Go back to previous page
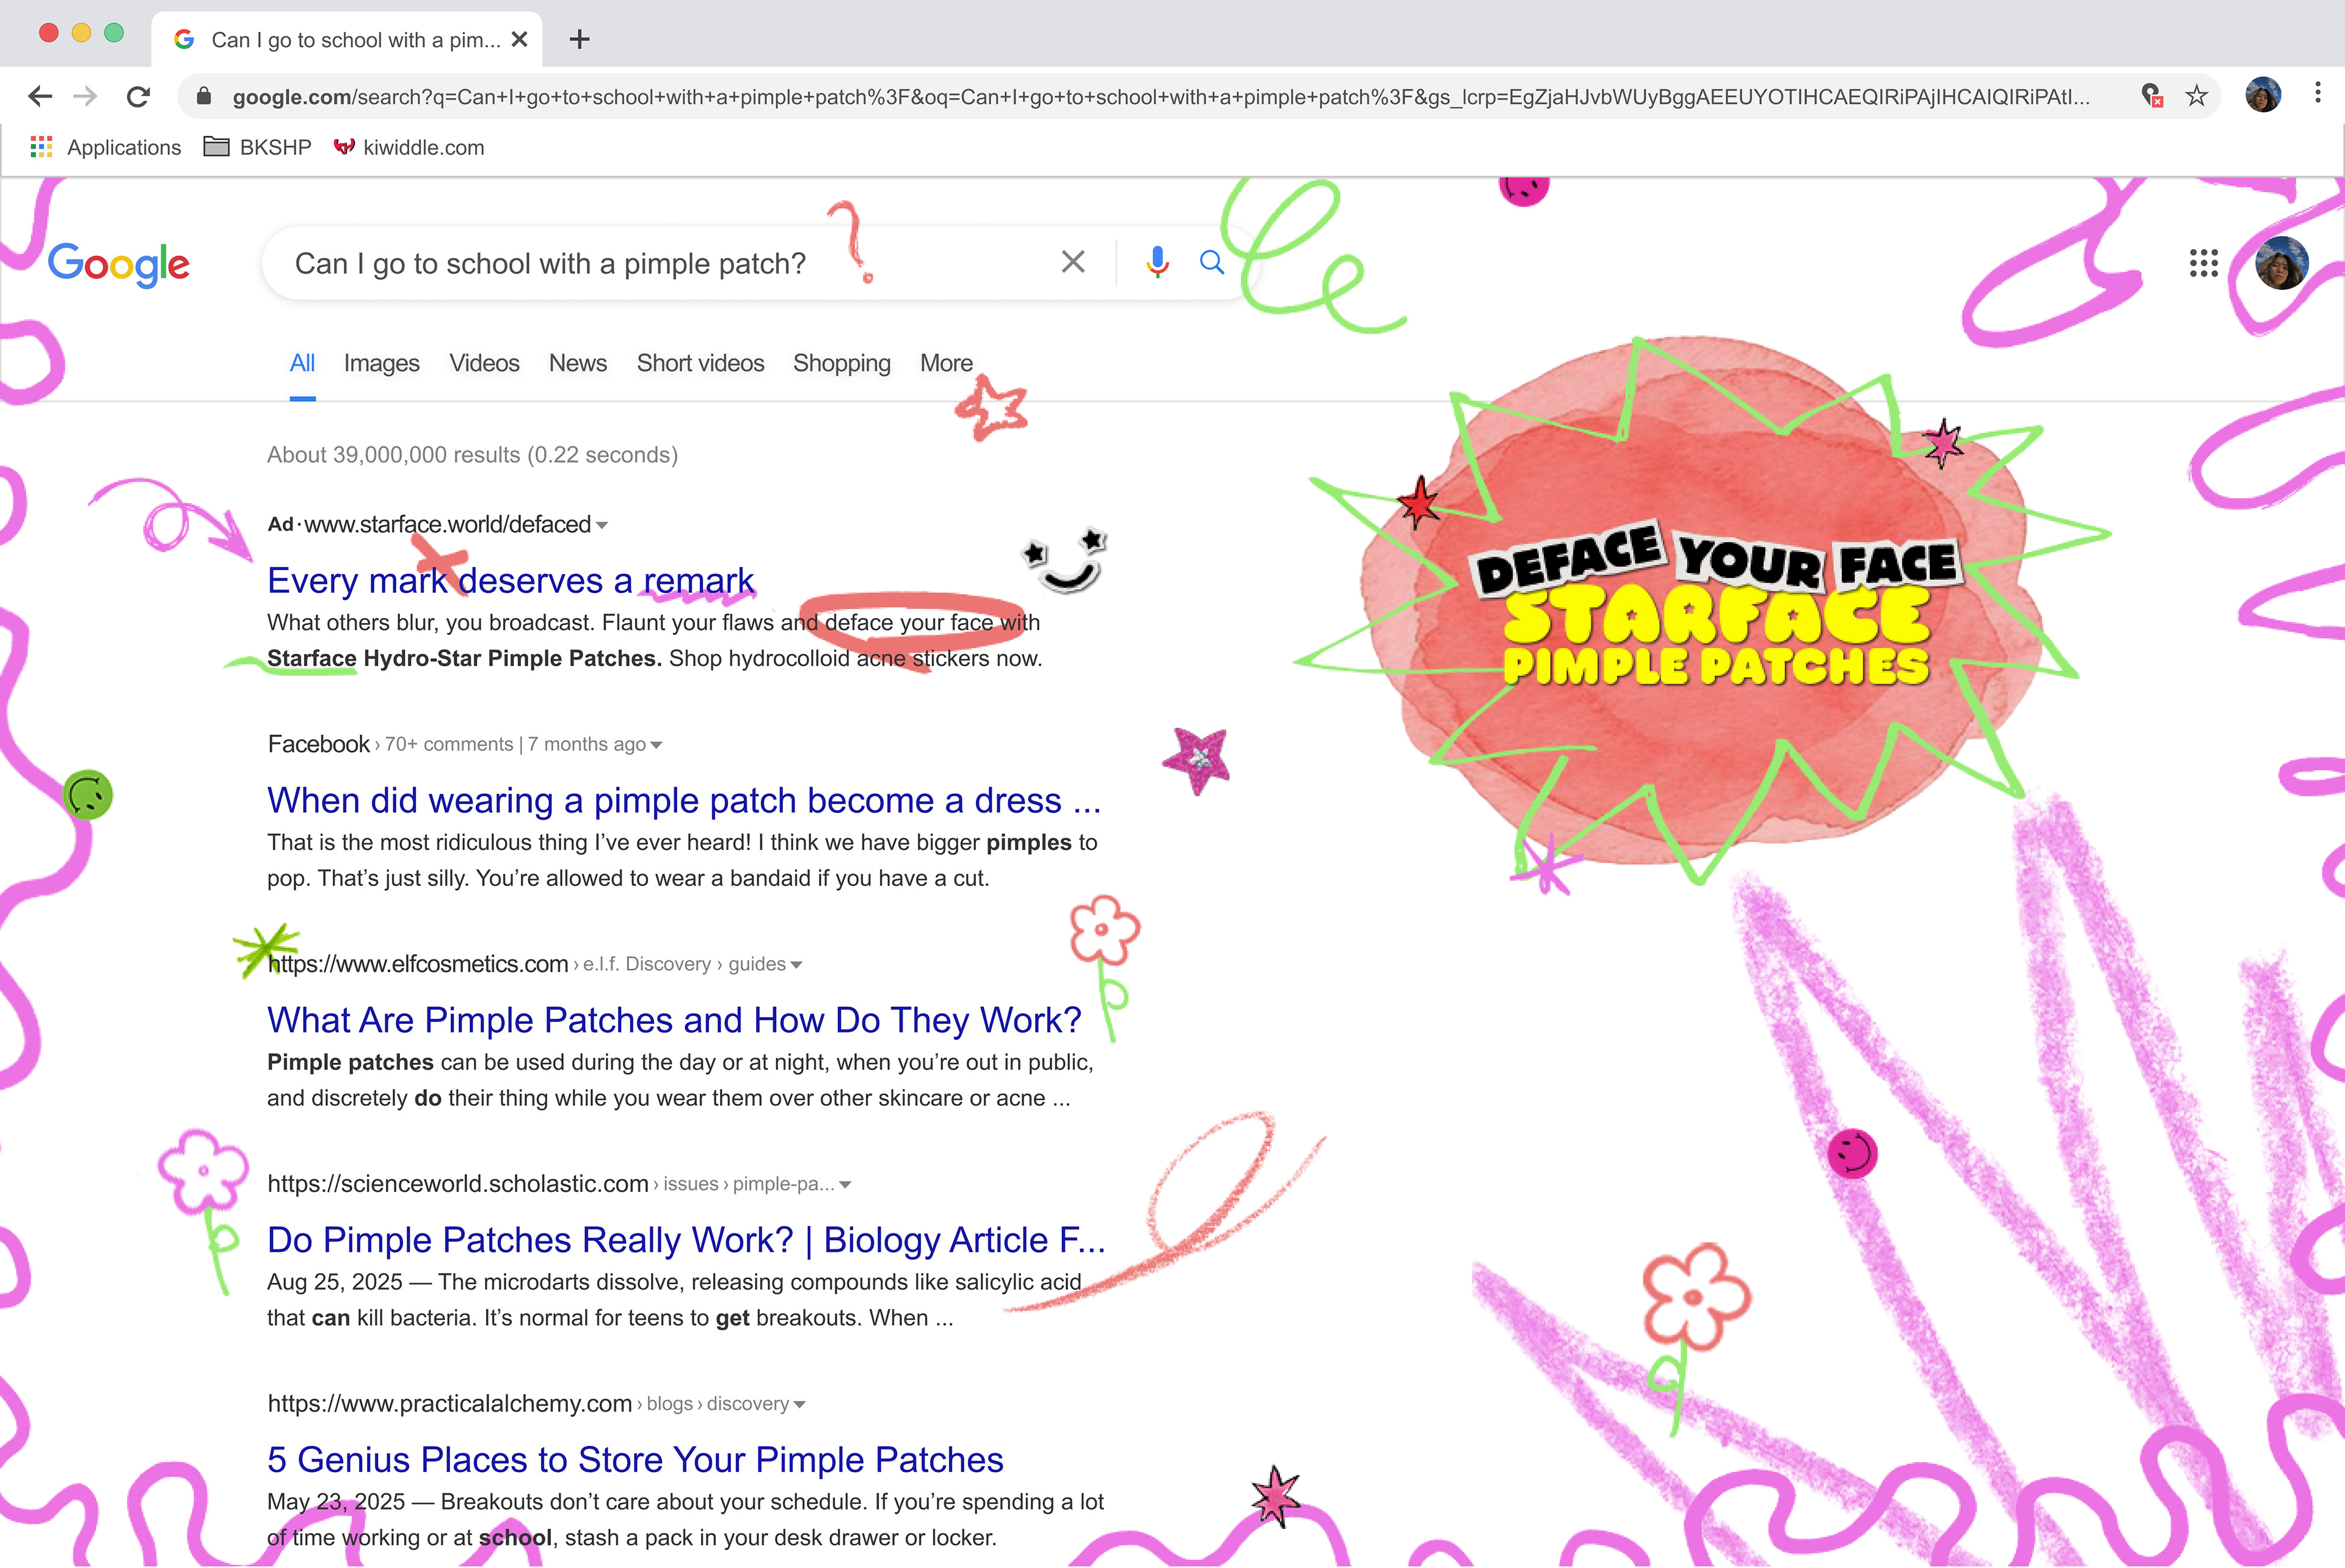This screenshot has width=2345, height=1568. [x=40, y=96]
